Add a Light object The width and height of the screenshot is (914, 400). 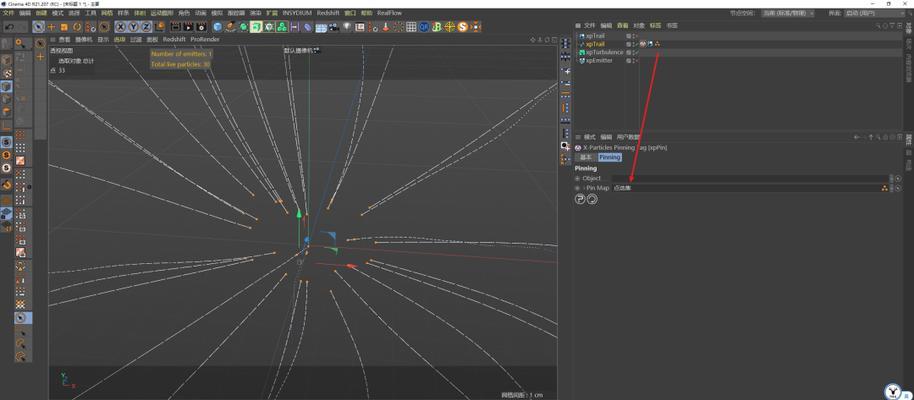(347, 27)
